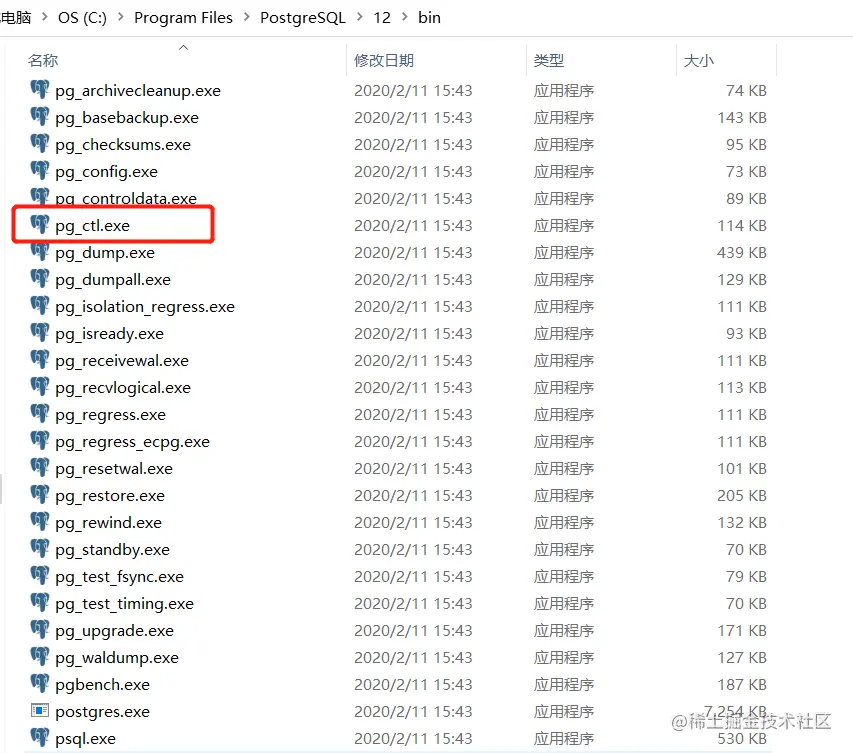Image resolution: width=853 pixels, height=753 pixels.
Task: Sort files by the 修改日期 column header
Action: pyautogui.click(x=384, y=60)
